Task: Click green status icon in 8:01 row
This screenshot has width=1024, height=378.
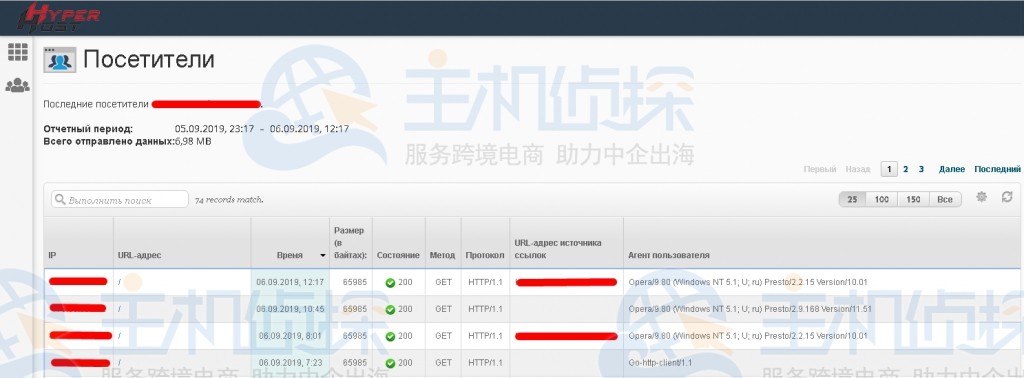Action: [x=390, y=336]
